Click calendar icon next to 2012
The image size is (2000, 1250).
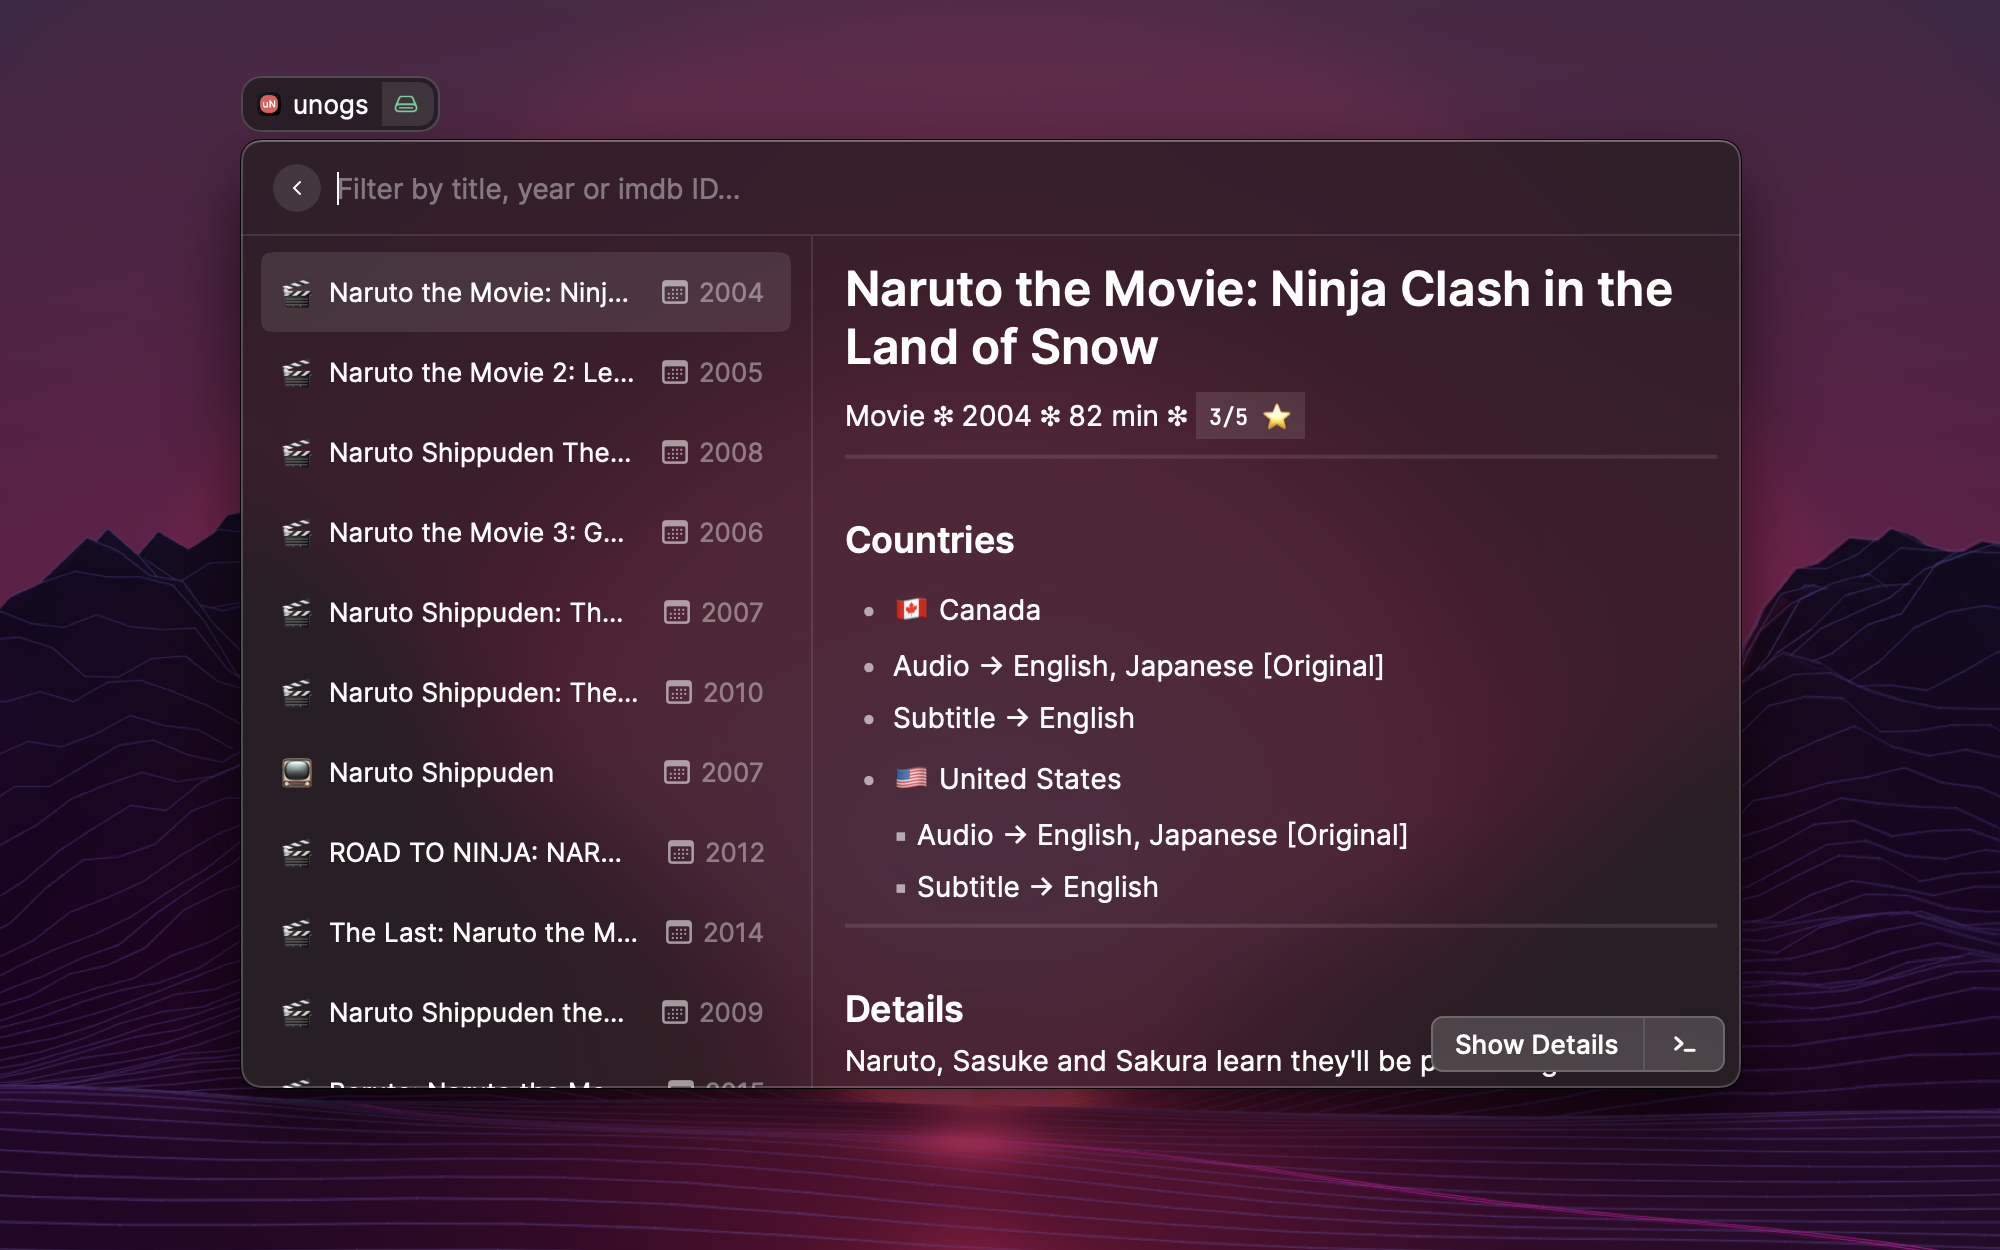pyautogui.click(x=681, y=853)
